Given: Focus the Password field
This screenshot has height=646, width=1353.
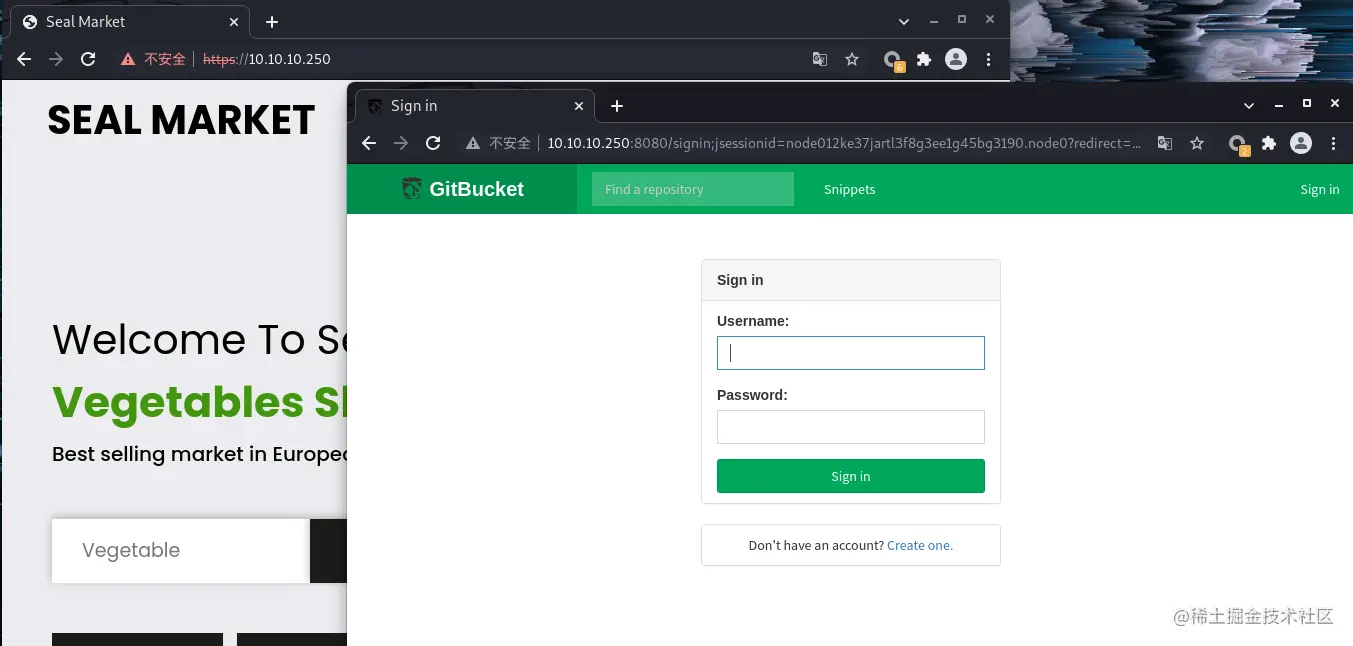Looking at the screenshot, I should pyautogui.click(x=851, y=427).
